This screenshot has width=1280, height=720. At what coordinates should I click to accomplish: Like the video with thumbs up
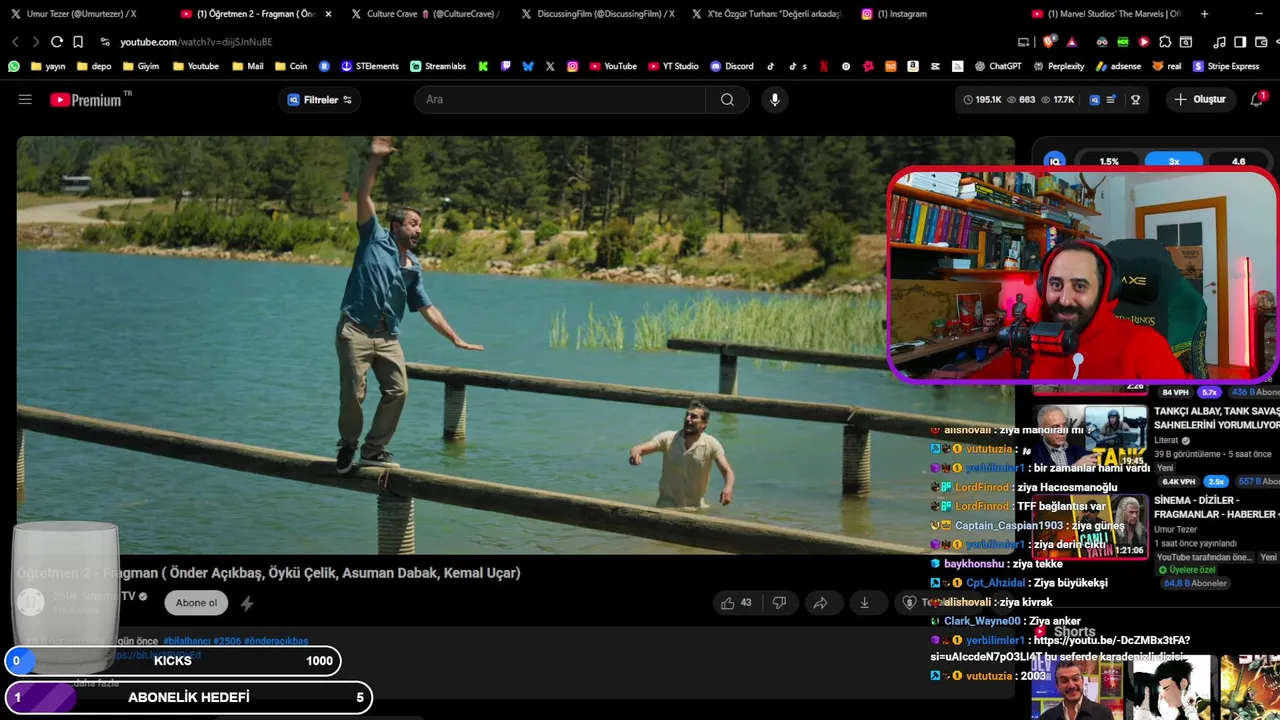click(x=736, y=603)
